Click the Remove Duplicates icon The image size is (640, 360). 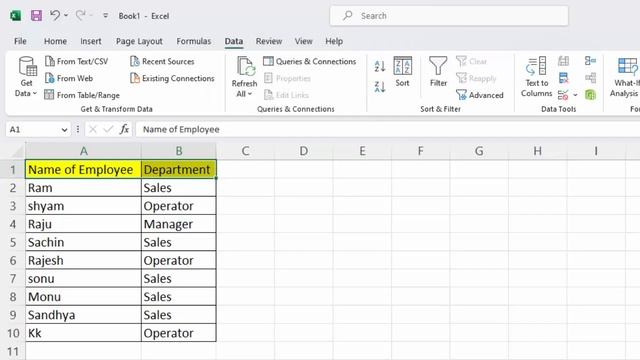[x=563, y=78]
